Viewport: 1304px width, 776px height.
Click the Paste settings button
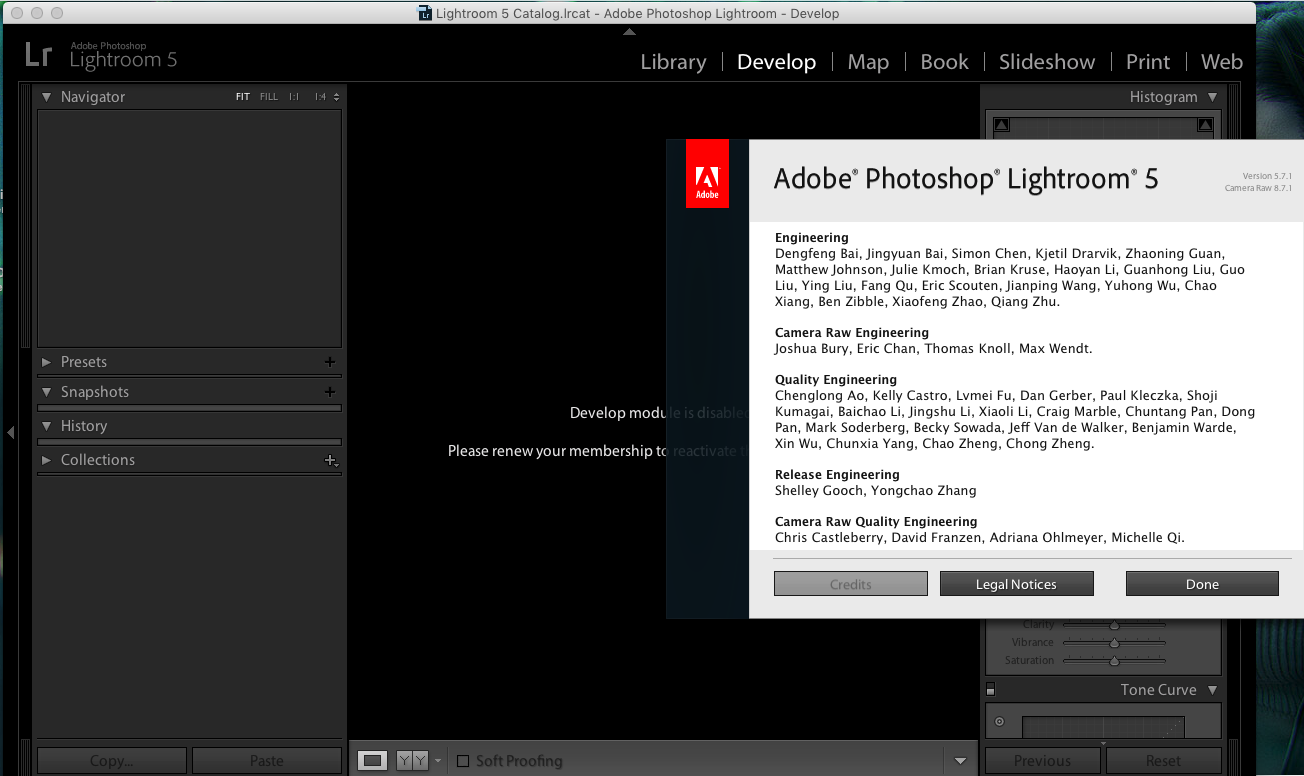click(267, 761)
